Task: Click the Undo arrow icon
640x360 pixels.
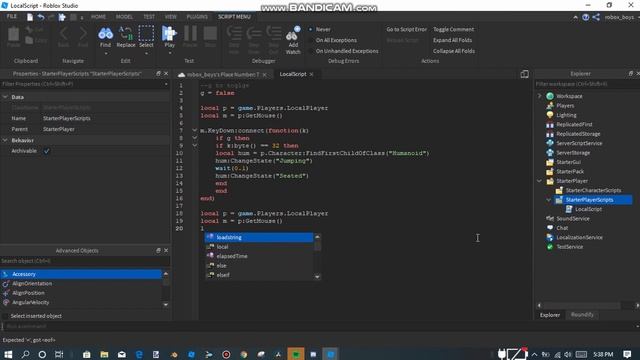Action: coord(41,17)
